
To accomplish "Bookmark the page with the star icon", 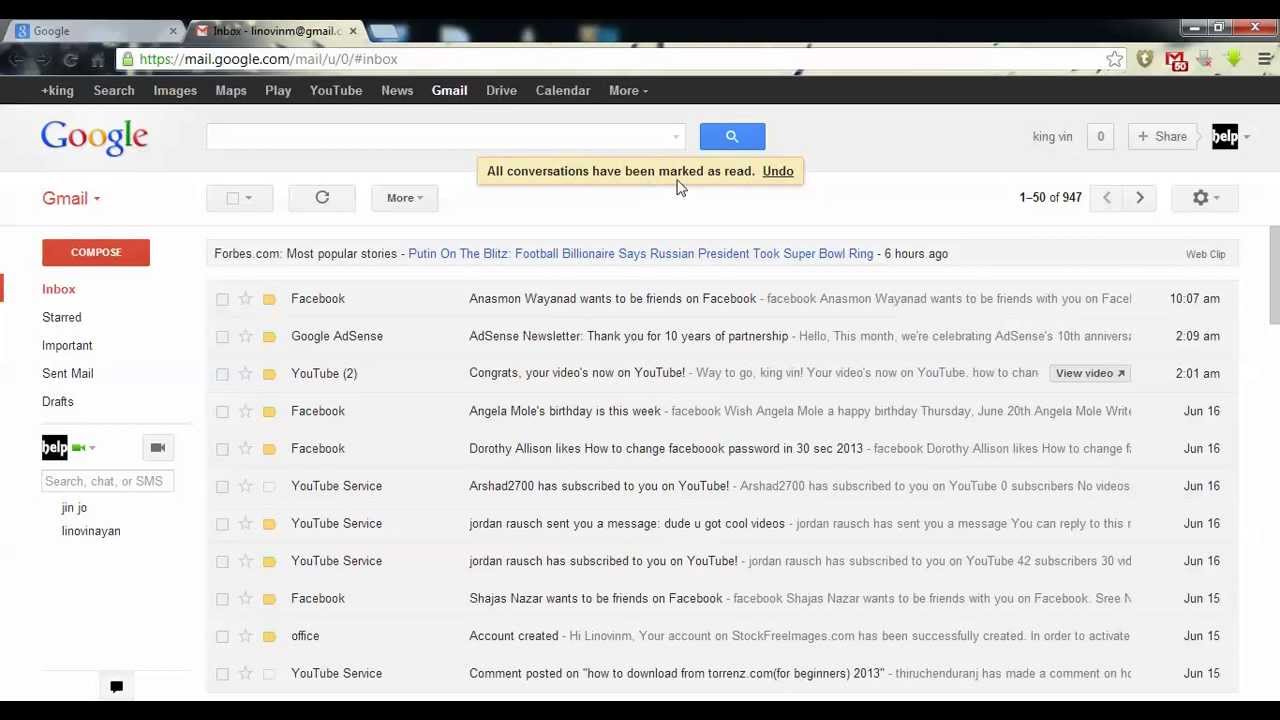I will 1114,60.
